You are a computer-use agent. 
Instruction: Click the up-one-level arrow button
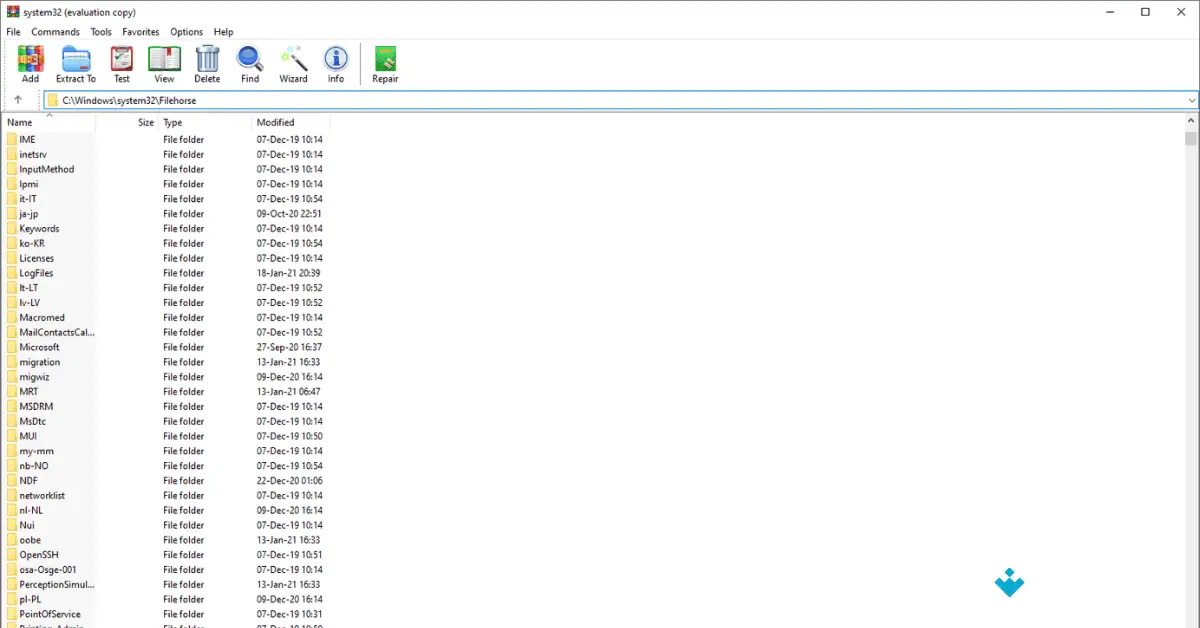point(20,100)
